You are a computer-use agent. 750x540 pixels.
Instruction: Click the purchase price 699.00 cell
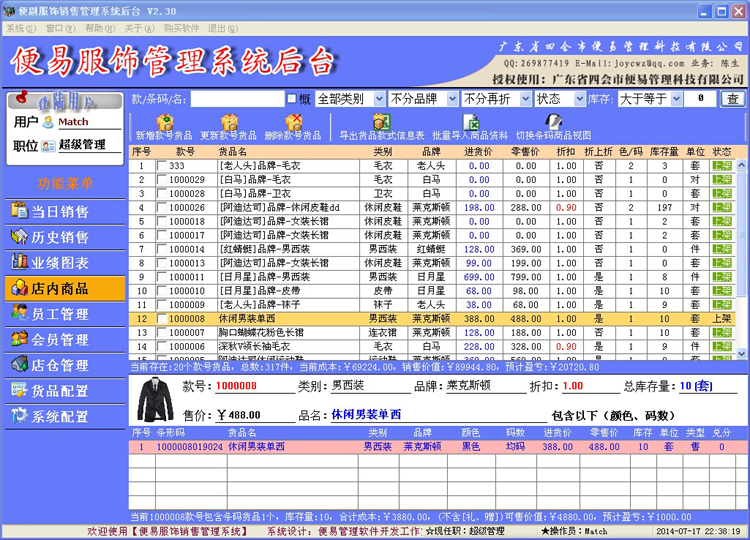click(479, 277)
